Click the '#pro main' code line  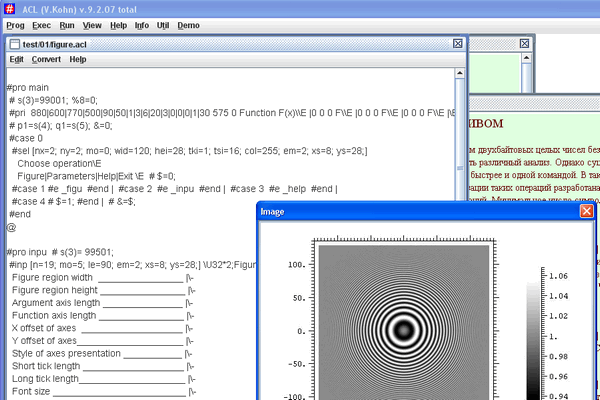tap(28, 88)
